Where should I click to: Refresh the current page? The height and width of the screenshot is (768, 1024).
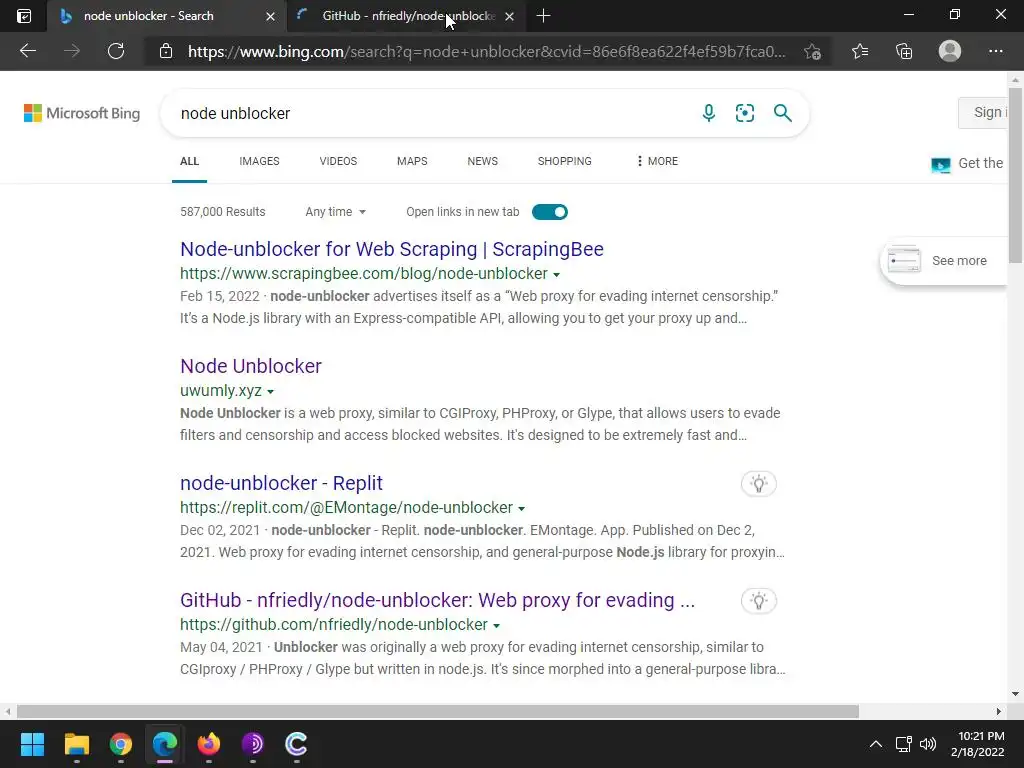116,51
